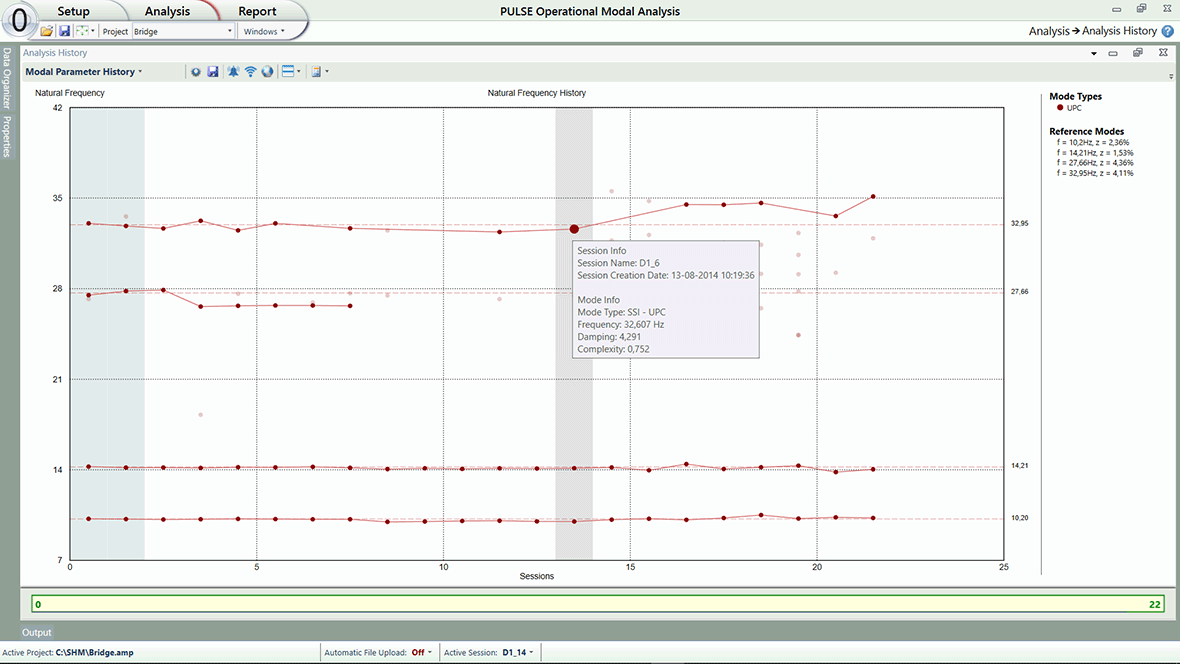Click the round application button at top-left
This screenshot has height=664, width=1180.
[x=18, y=20]
